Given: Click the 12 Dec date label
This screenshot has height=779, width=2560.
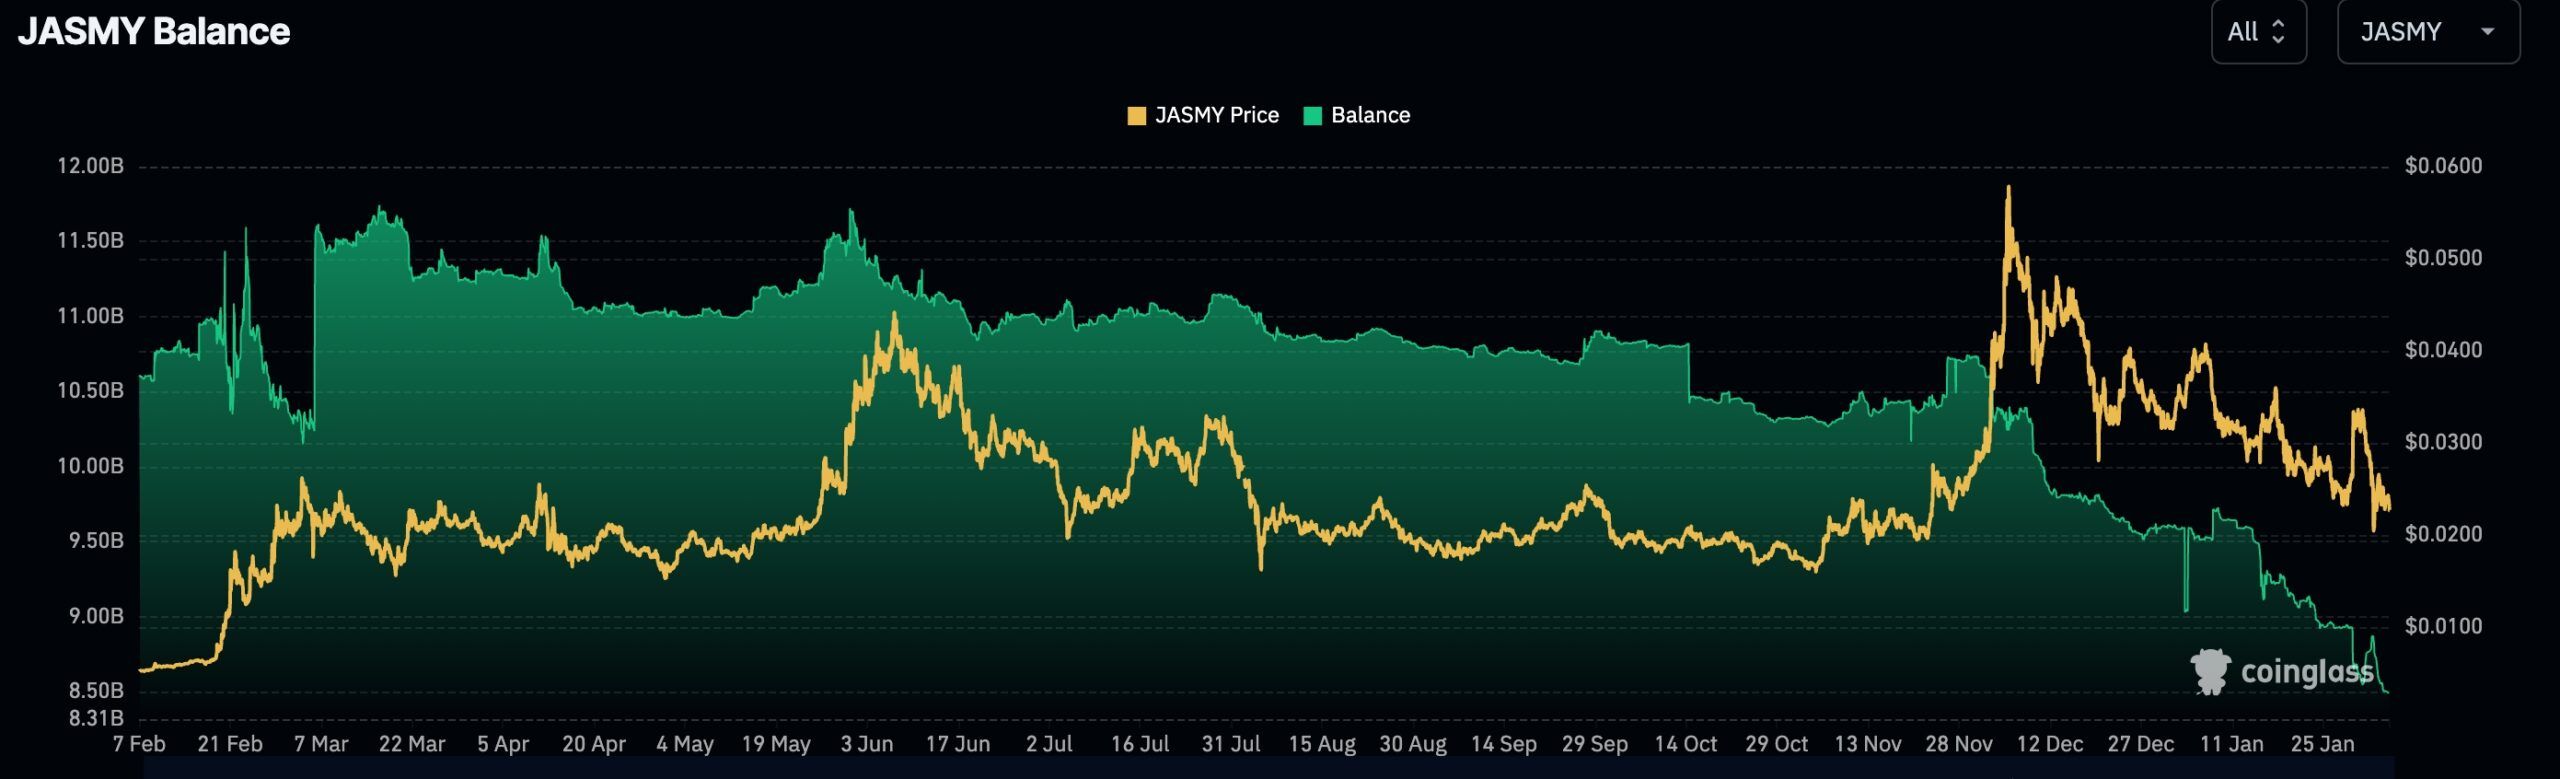Looking at the screenshot, I should coord(2050,744).
